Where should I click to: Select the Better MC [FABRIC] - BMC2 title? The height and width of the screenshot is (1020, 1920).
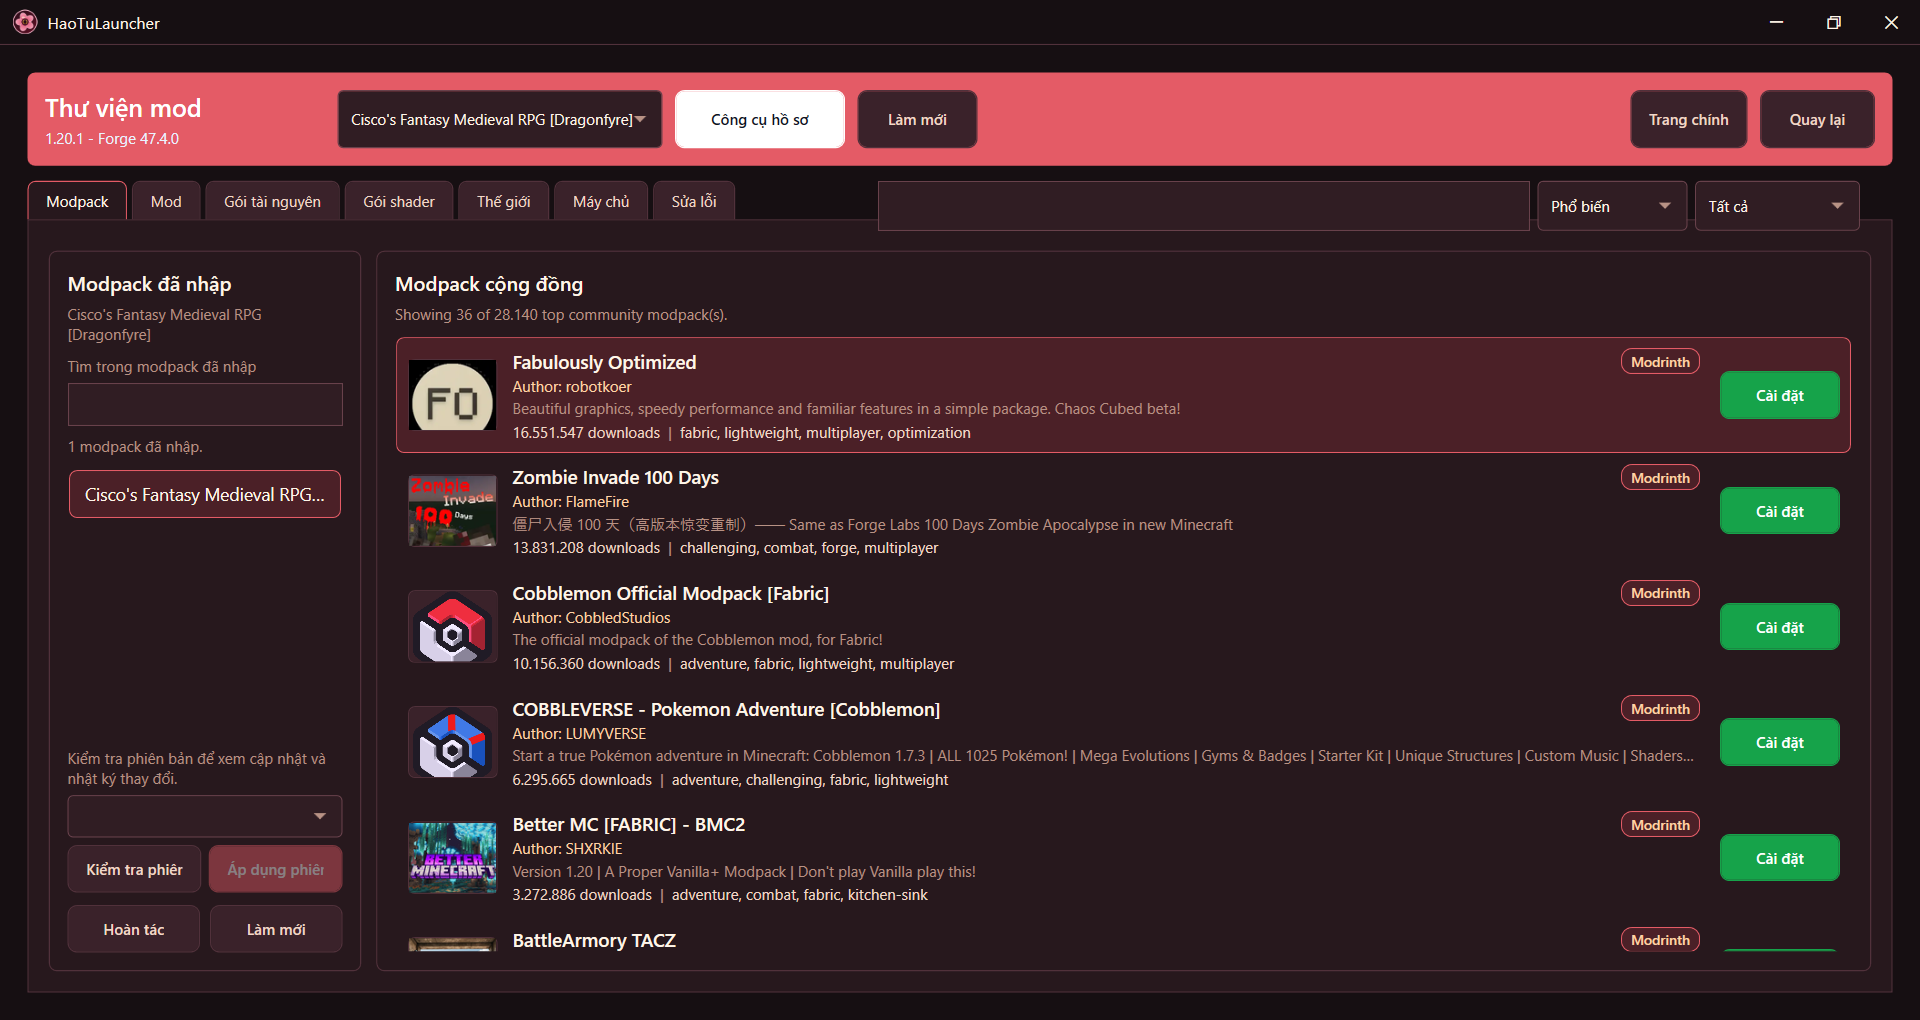[x=628, y=824]
